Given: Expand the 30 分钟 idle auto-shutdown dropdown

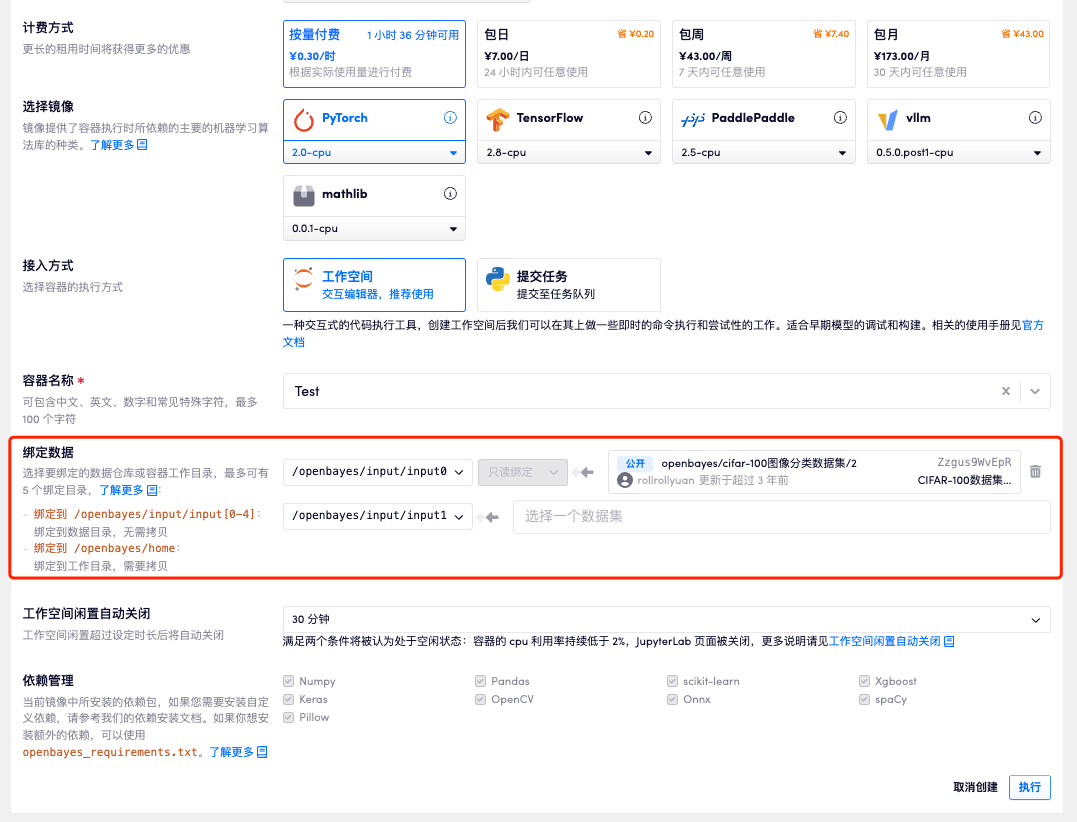Looking at the screenshot, I should pyautogui.click(x=666, y=620).
